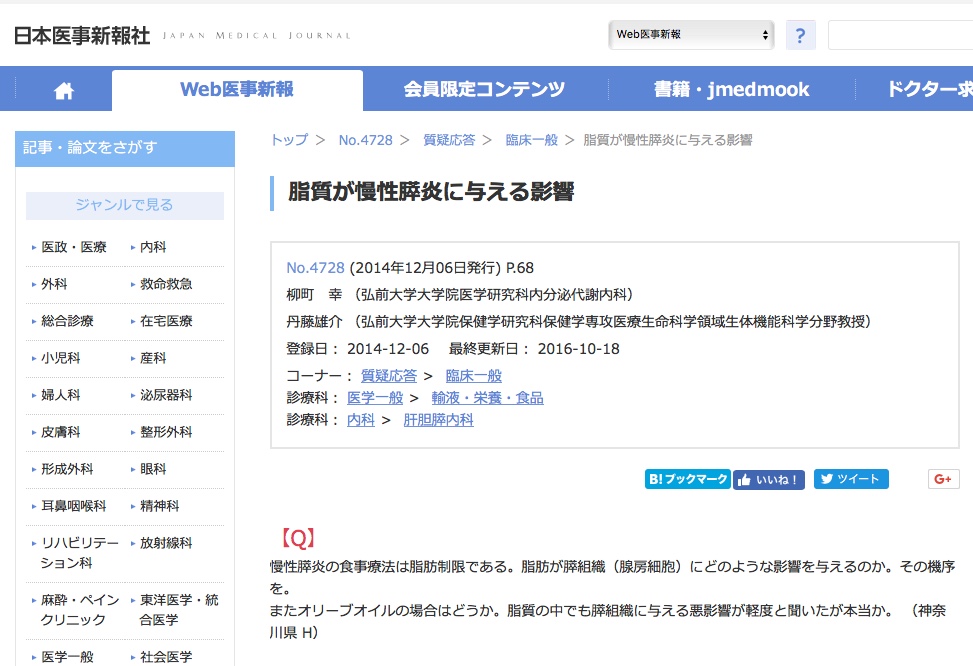Select the Web医事新報 tab

pos(237,90)
